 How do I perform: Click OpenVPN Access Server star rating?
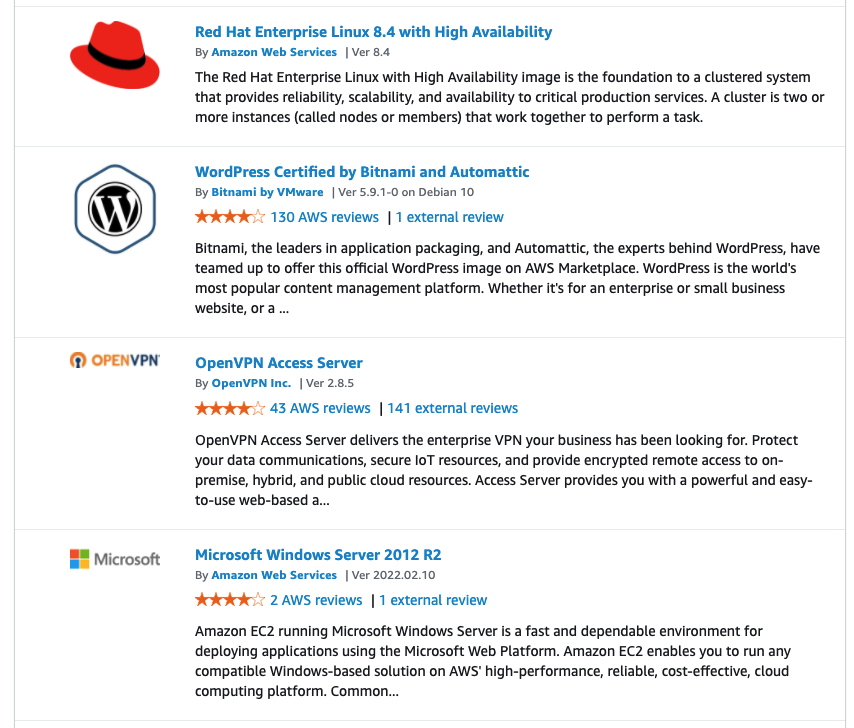click(x=229, y=408)
